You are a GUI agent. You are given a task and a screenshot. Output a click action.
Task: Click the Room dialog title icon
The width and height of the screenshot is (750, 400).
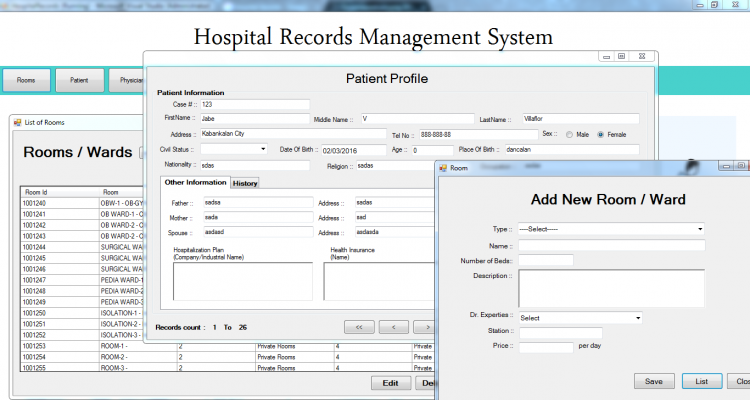pos(443,168)
